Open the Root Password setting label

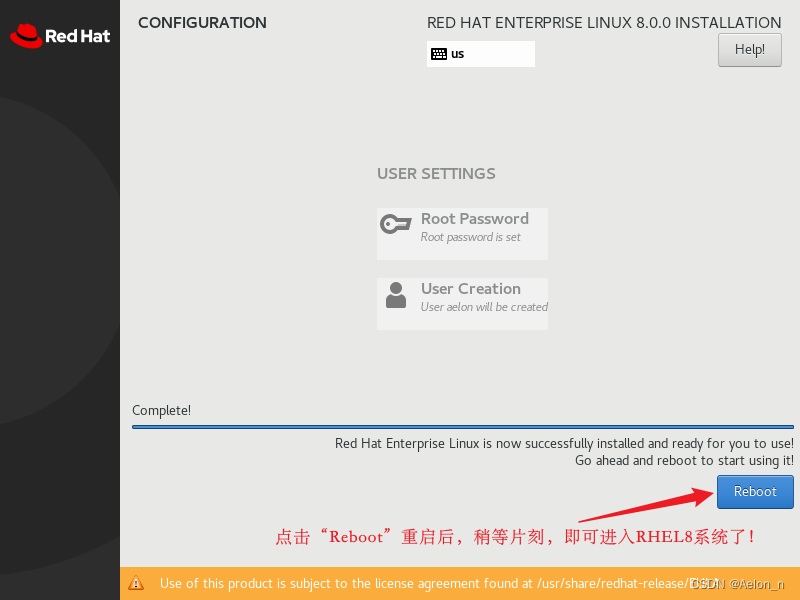(x=474, y=219)
